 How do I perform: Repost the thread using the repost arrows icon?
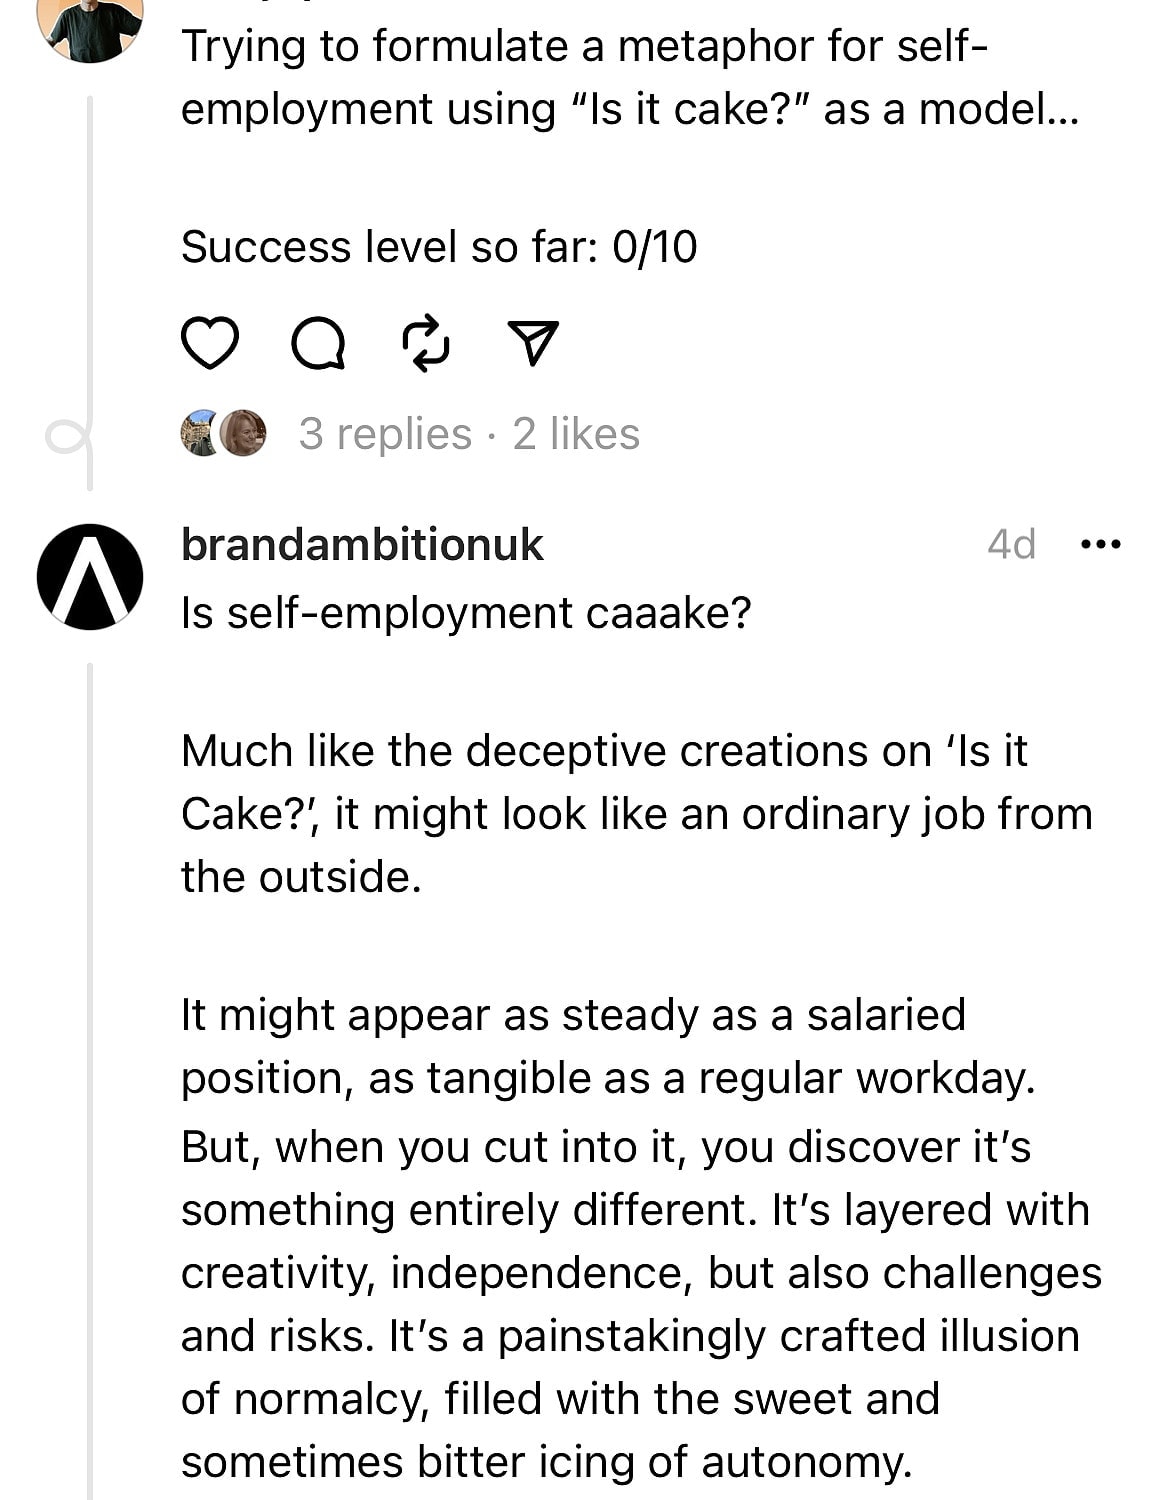pyautogui.click(x=426, y=343)
